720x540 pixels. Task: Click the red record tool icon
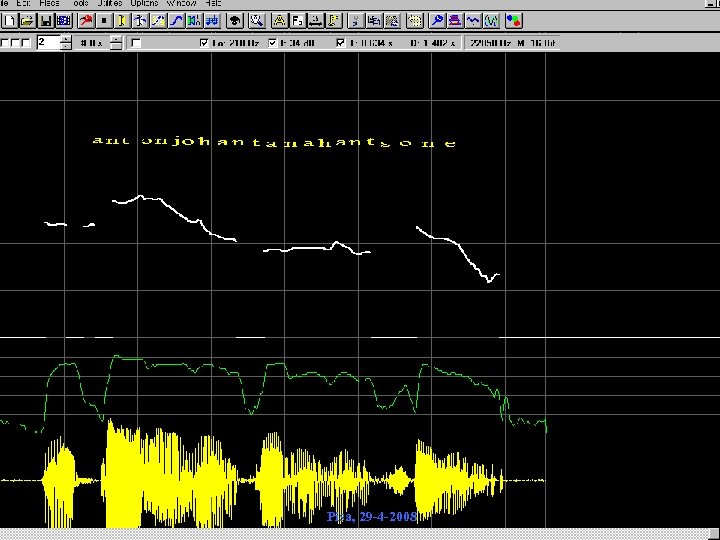click(86, 21)
